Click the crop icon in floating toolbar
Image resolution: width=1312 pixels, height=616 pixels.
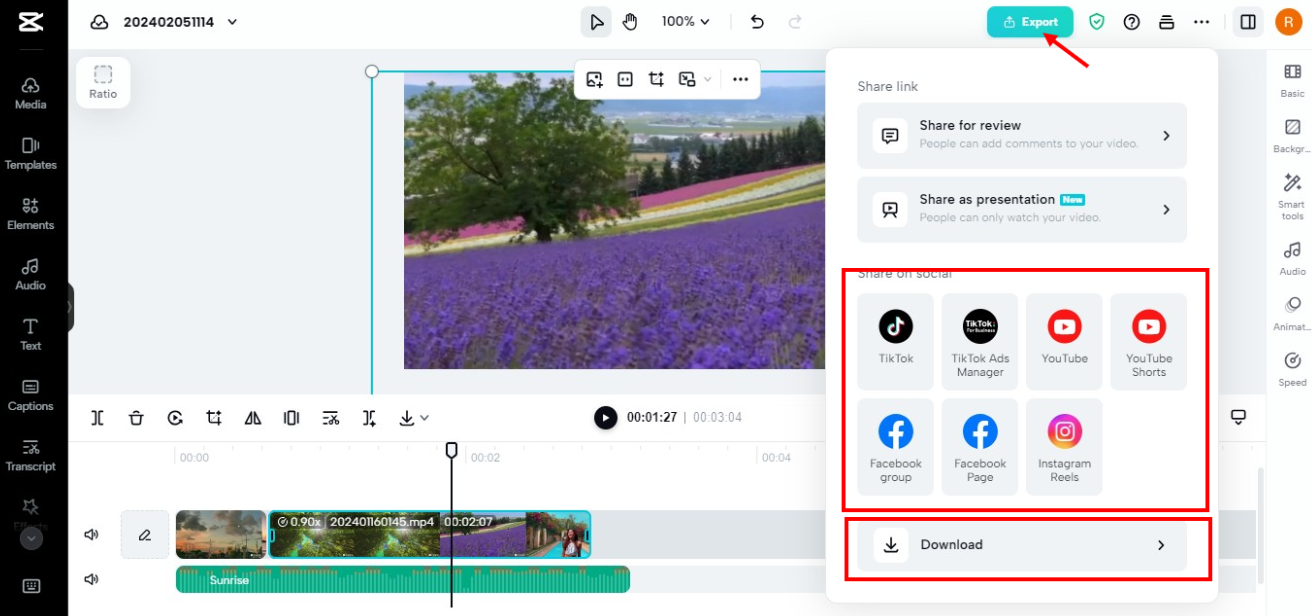click(x=656, y=79)
